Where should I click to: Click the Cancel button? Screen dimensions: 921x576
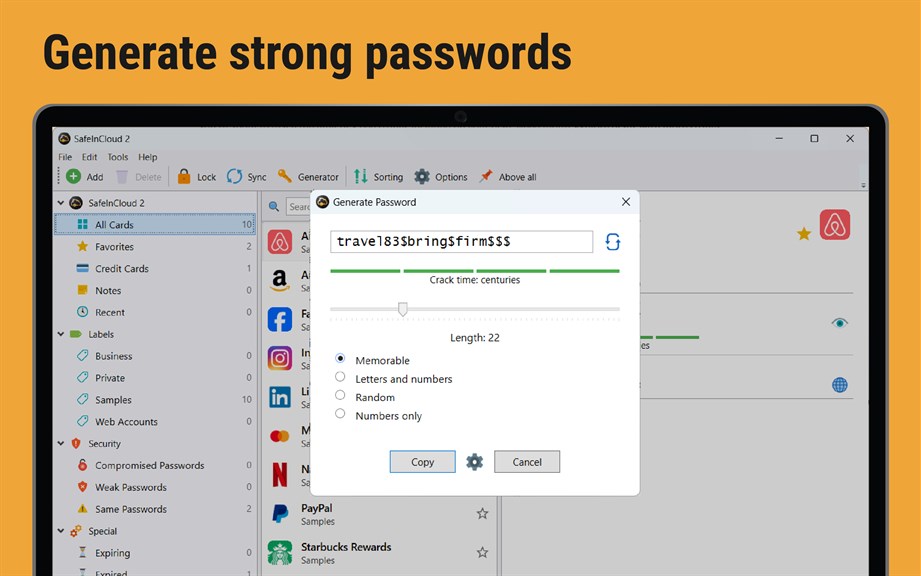coord(527,462)
